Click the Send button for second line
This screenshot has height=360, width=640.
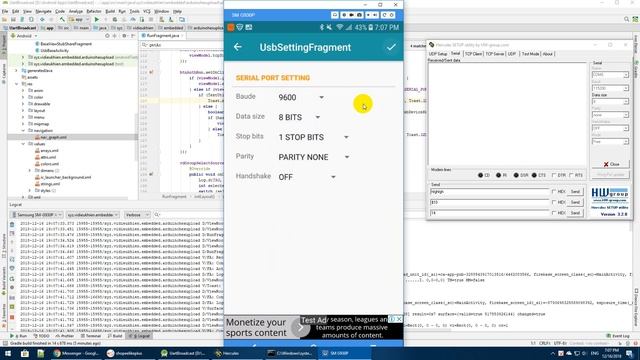coord(575,202)
